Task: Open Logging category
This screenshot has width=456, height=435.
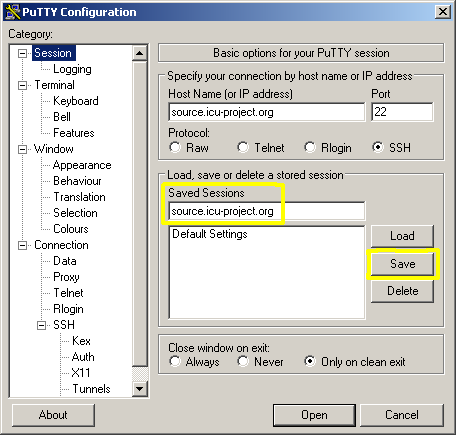Action: point(72,69)
